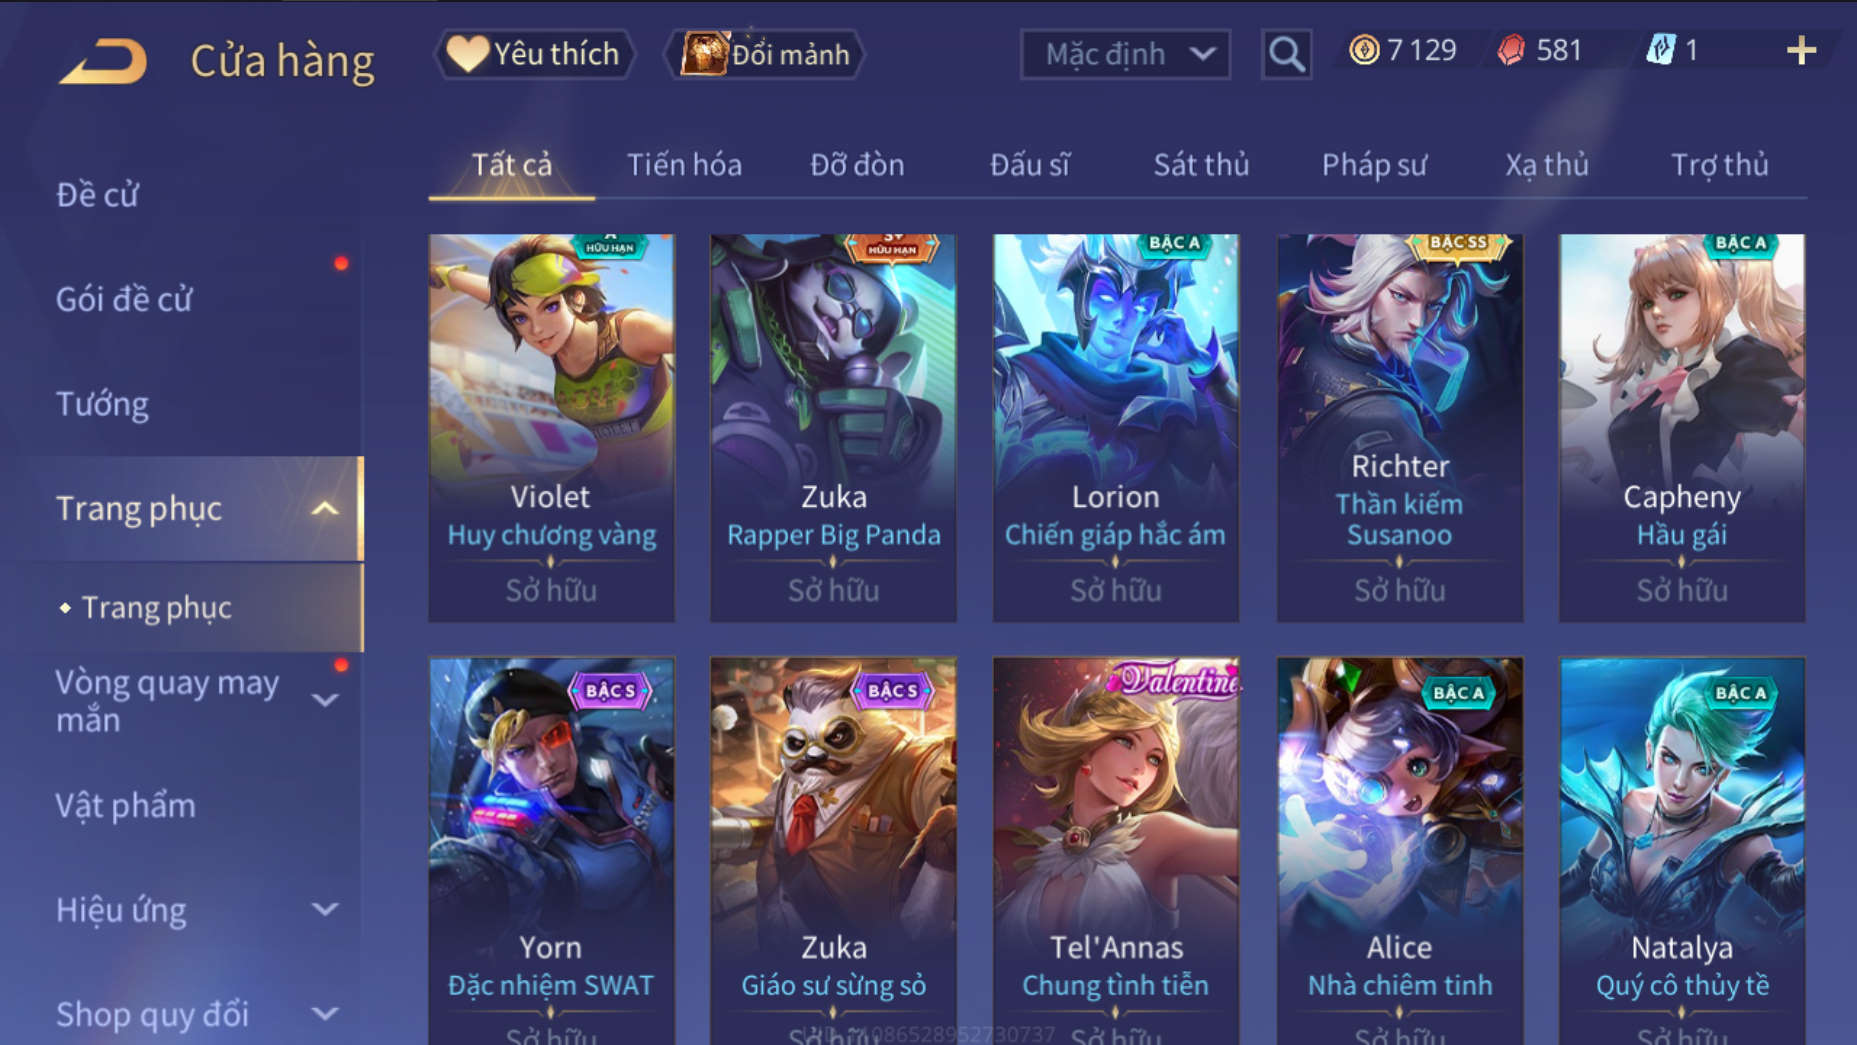
Task: Open the search magnifier icon
Action: [1286, 54]
